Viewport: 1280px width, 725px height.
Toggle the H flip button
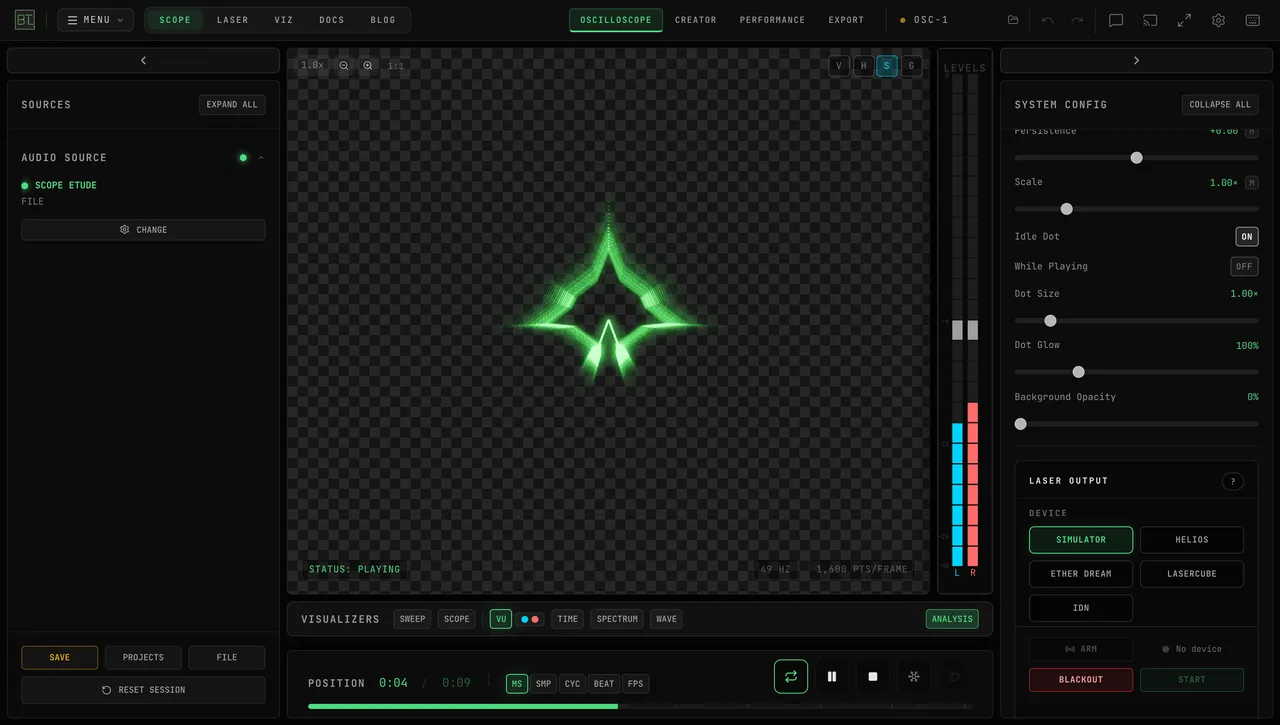[863, 66]
